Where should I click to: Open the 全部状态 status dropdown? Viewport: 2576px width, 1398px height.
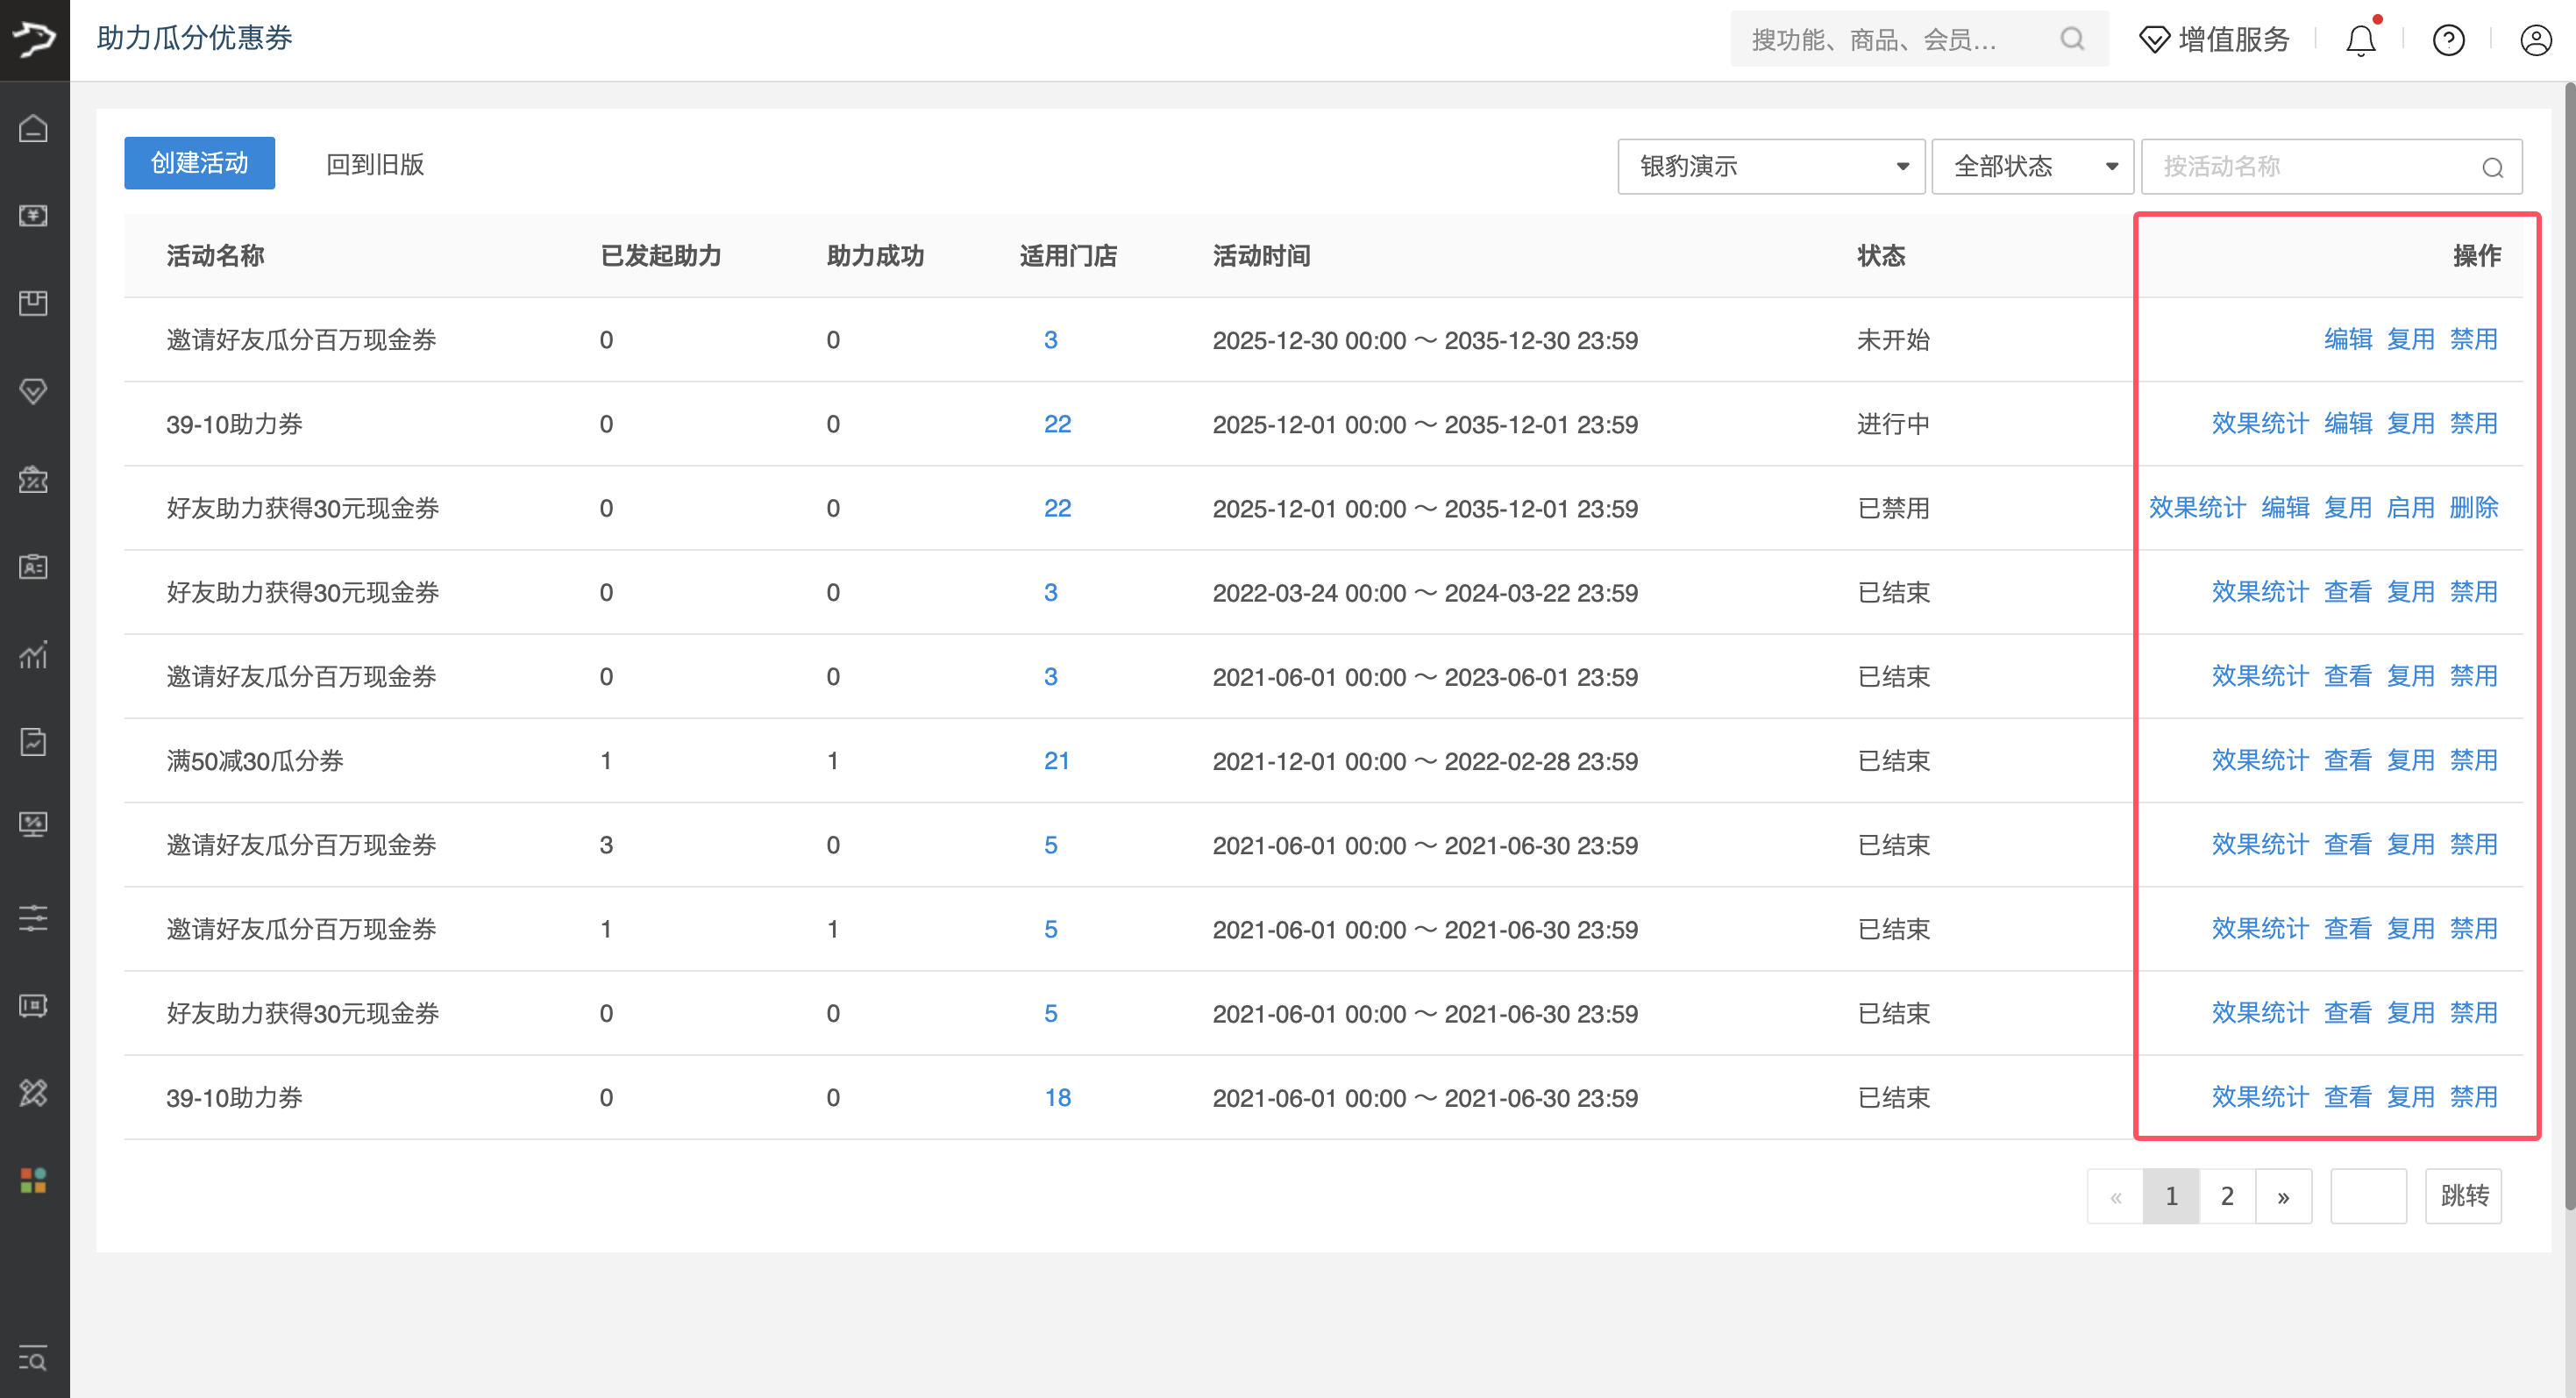[2032, 166]
